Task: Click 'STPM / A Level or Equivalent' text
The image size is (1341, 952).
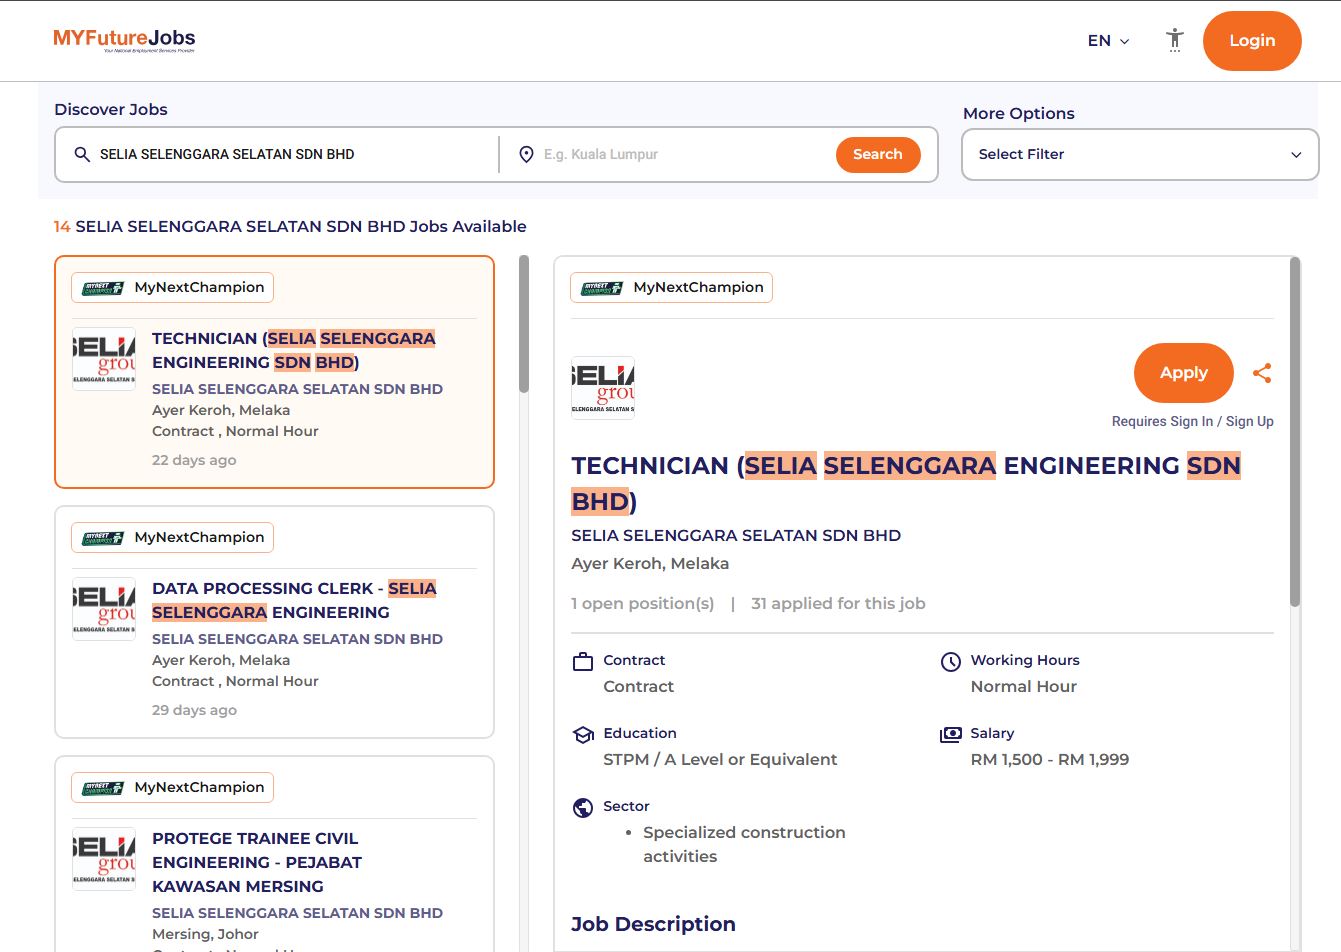Action: click(x=720, y=759)
